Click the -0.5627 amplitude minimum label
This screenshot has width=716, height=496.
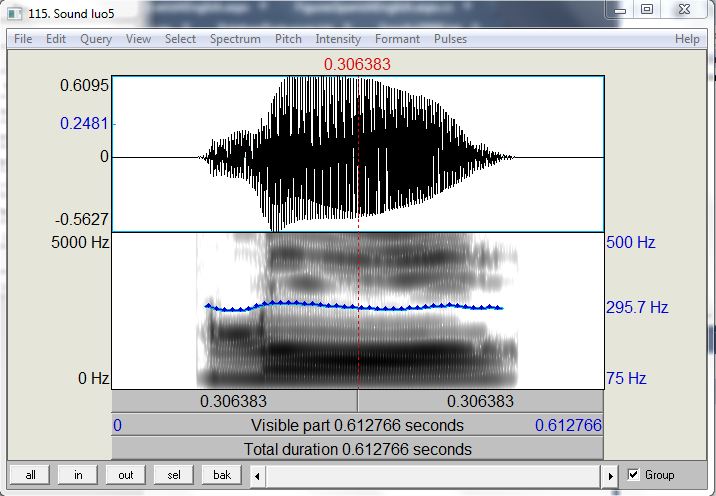(x=82, y=219)
